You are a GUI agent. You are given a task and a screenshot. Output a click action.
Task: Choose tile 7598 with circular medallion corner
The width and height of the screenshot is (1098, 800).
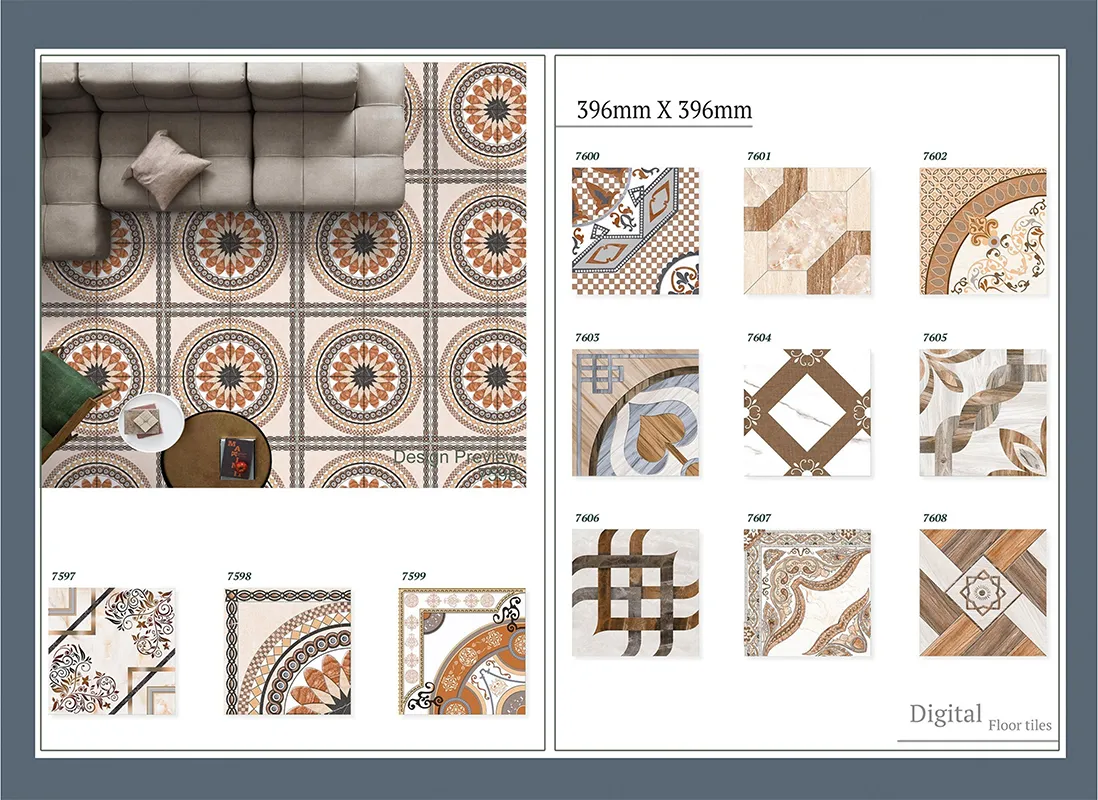pyautogui.click(x=288, y=651)
